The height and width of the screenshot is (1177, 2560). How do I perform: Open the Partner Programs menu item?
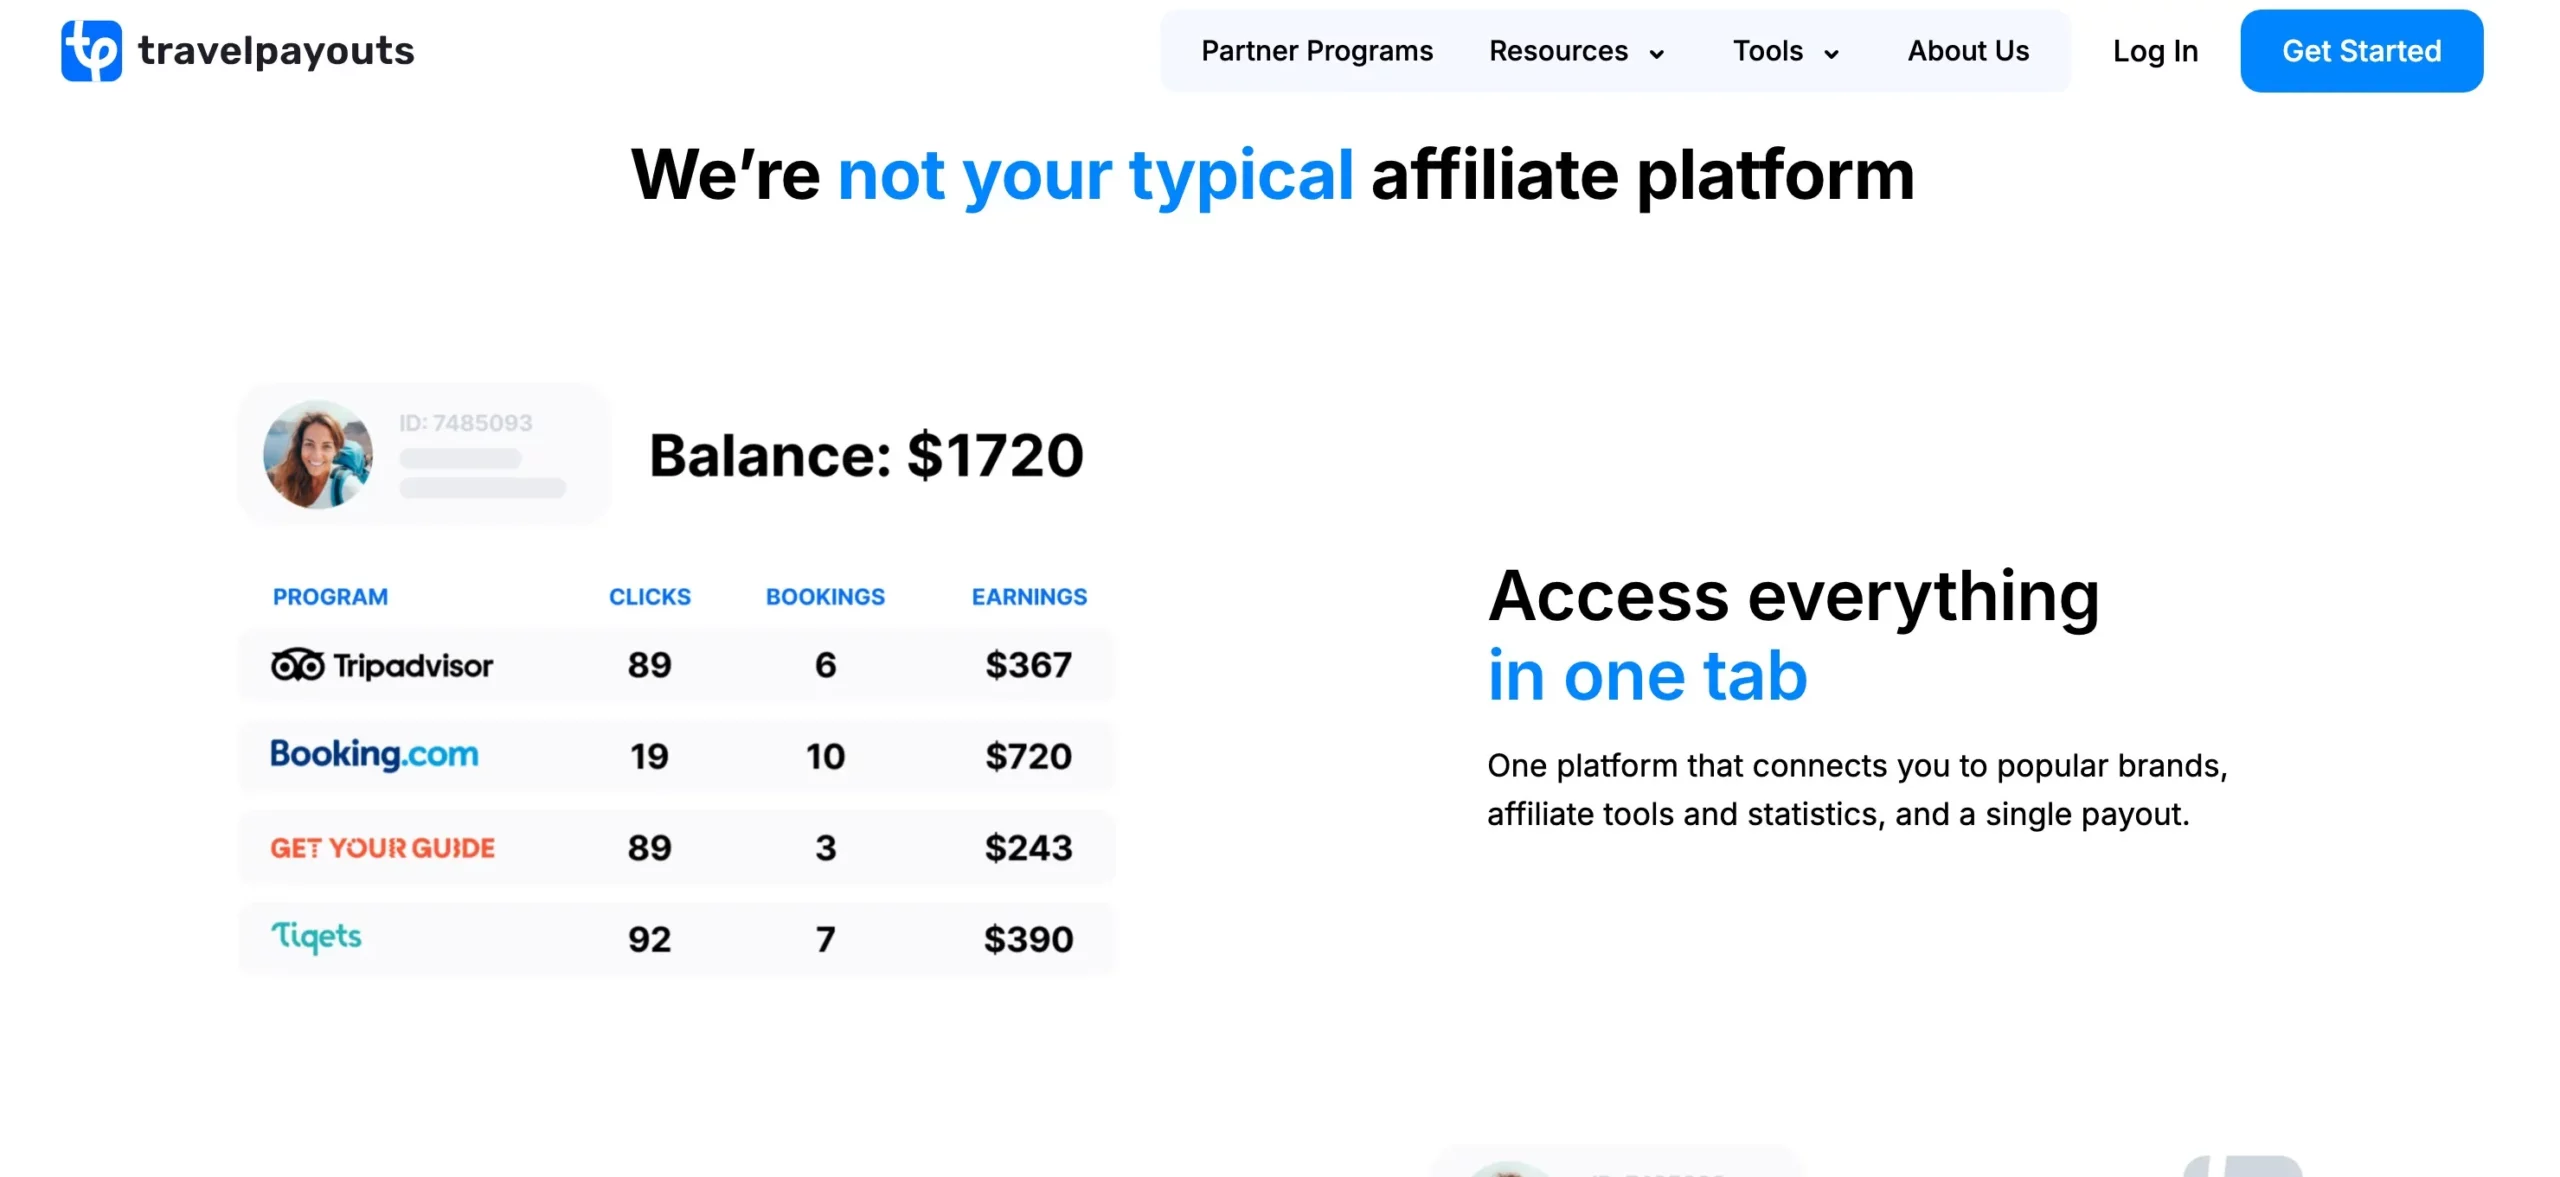click(1316, 51)
